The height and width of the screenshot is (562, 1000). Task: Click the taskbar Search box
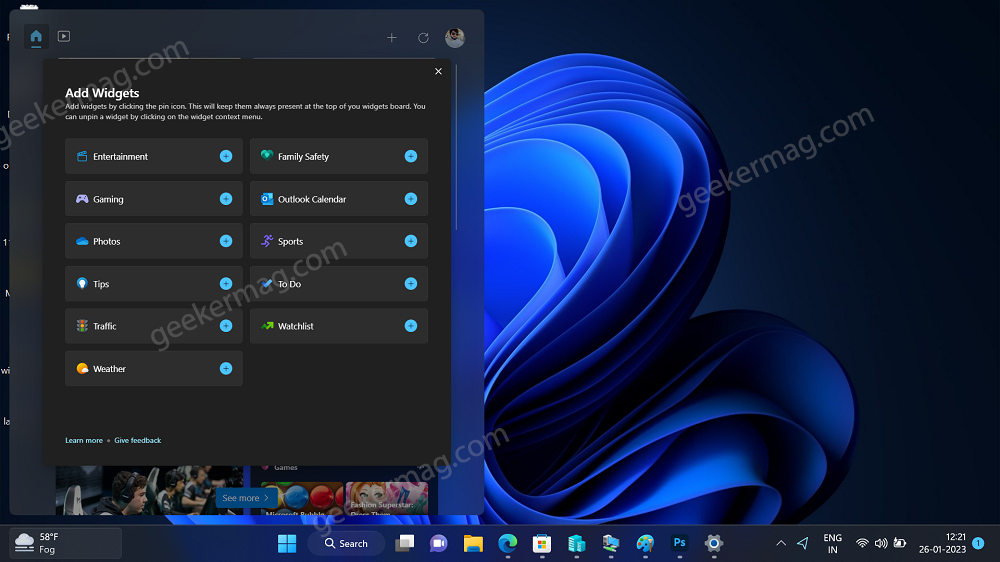[346, 544]
